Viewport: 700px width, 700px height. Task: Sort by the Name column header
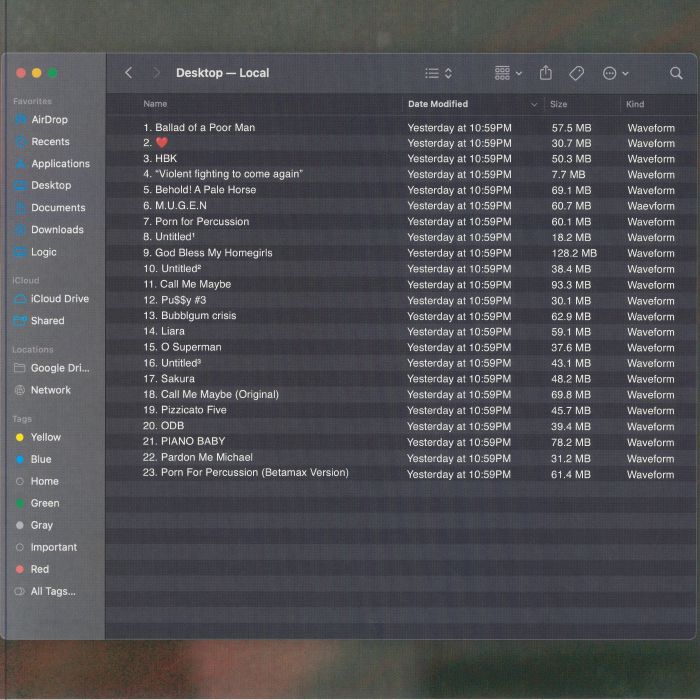[x=155, y=104]
